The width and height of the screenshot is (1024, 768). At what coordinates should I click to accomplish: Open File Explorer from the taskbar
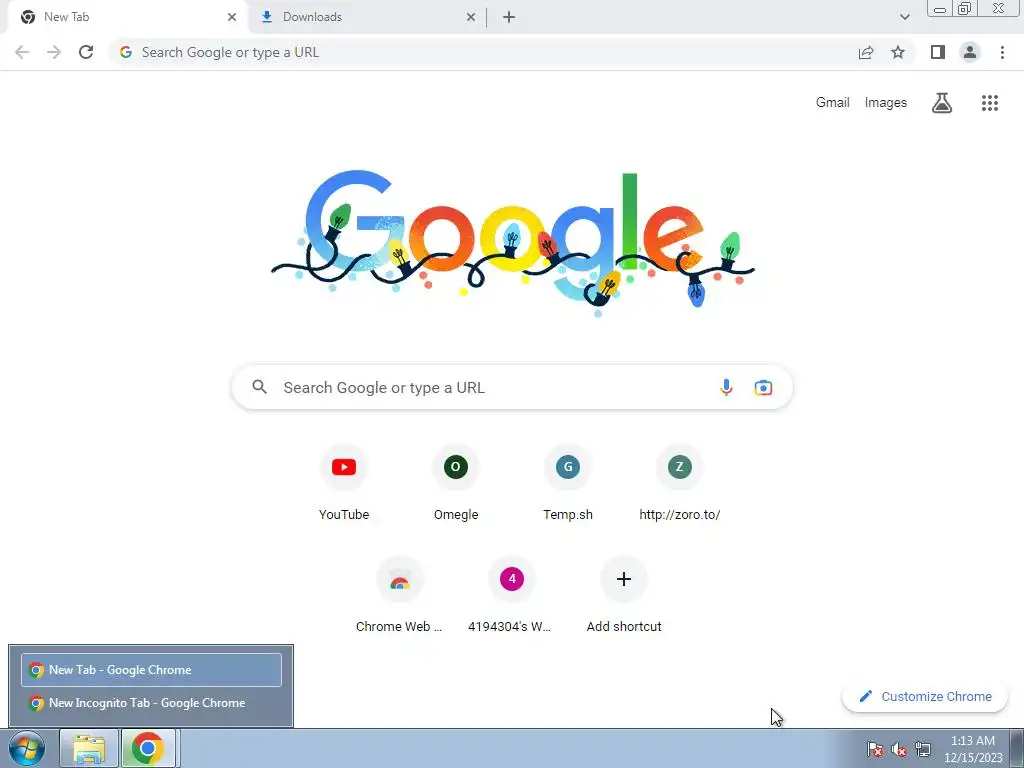click(89, 748)
